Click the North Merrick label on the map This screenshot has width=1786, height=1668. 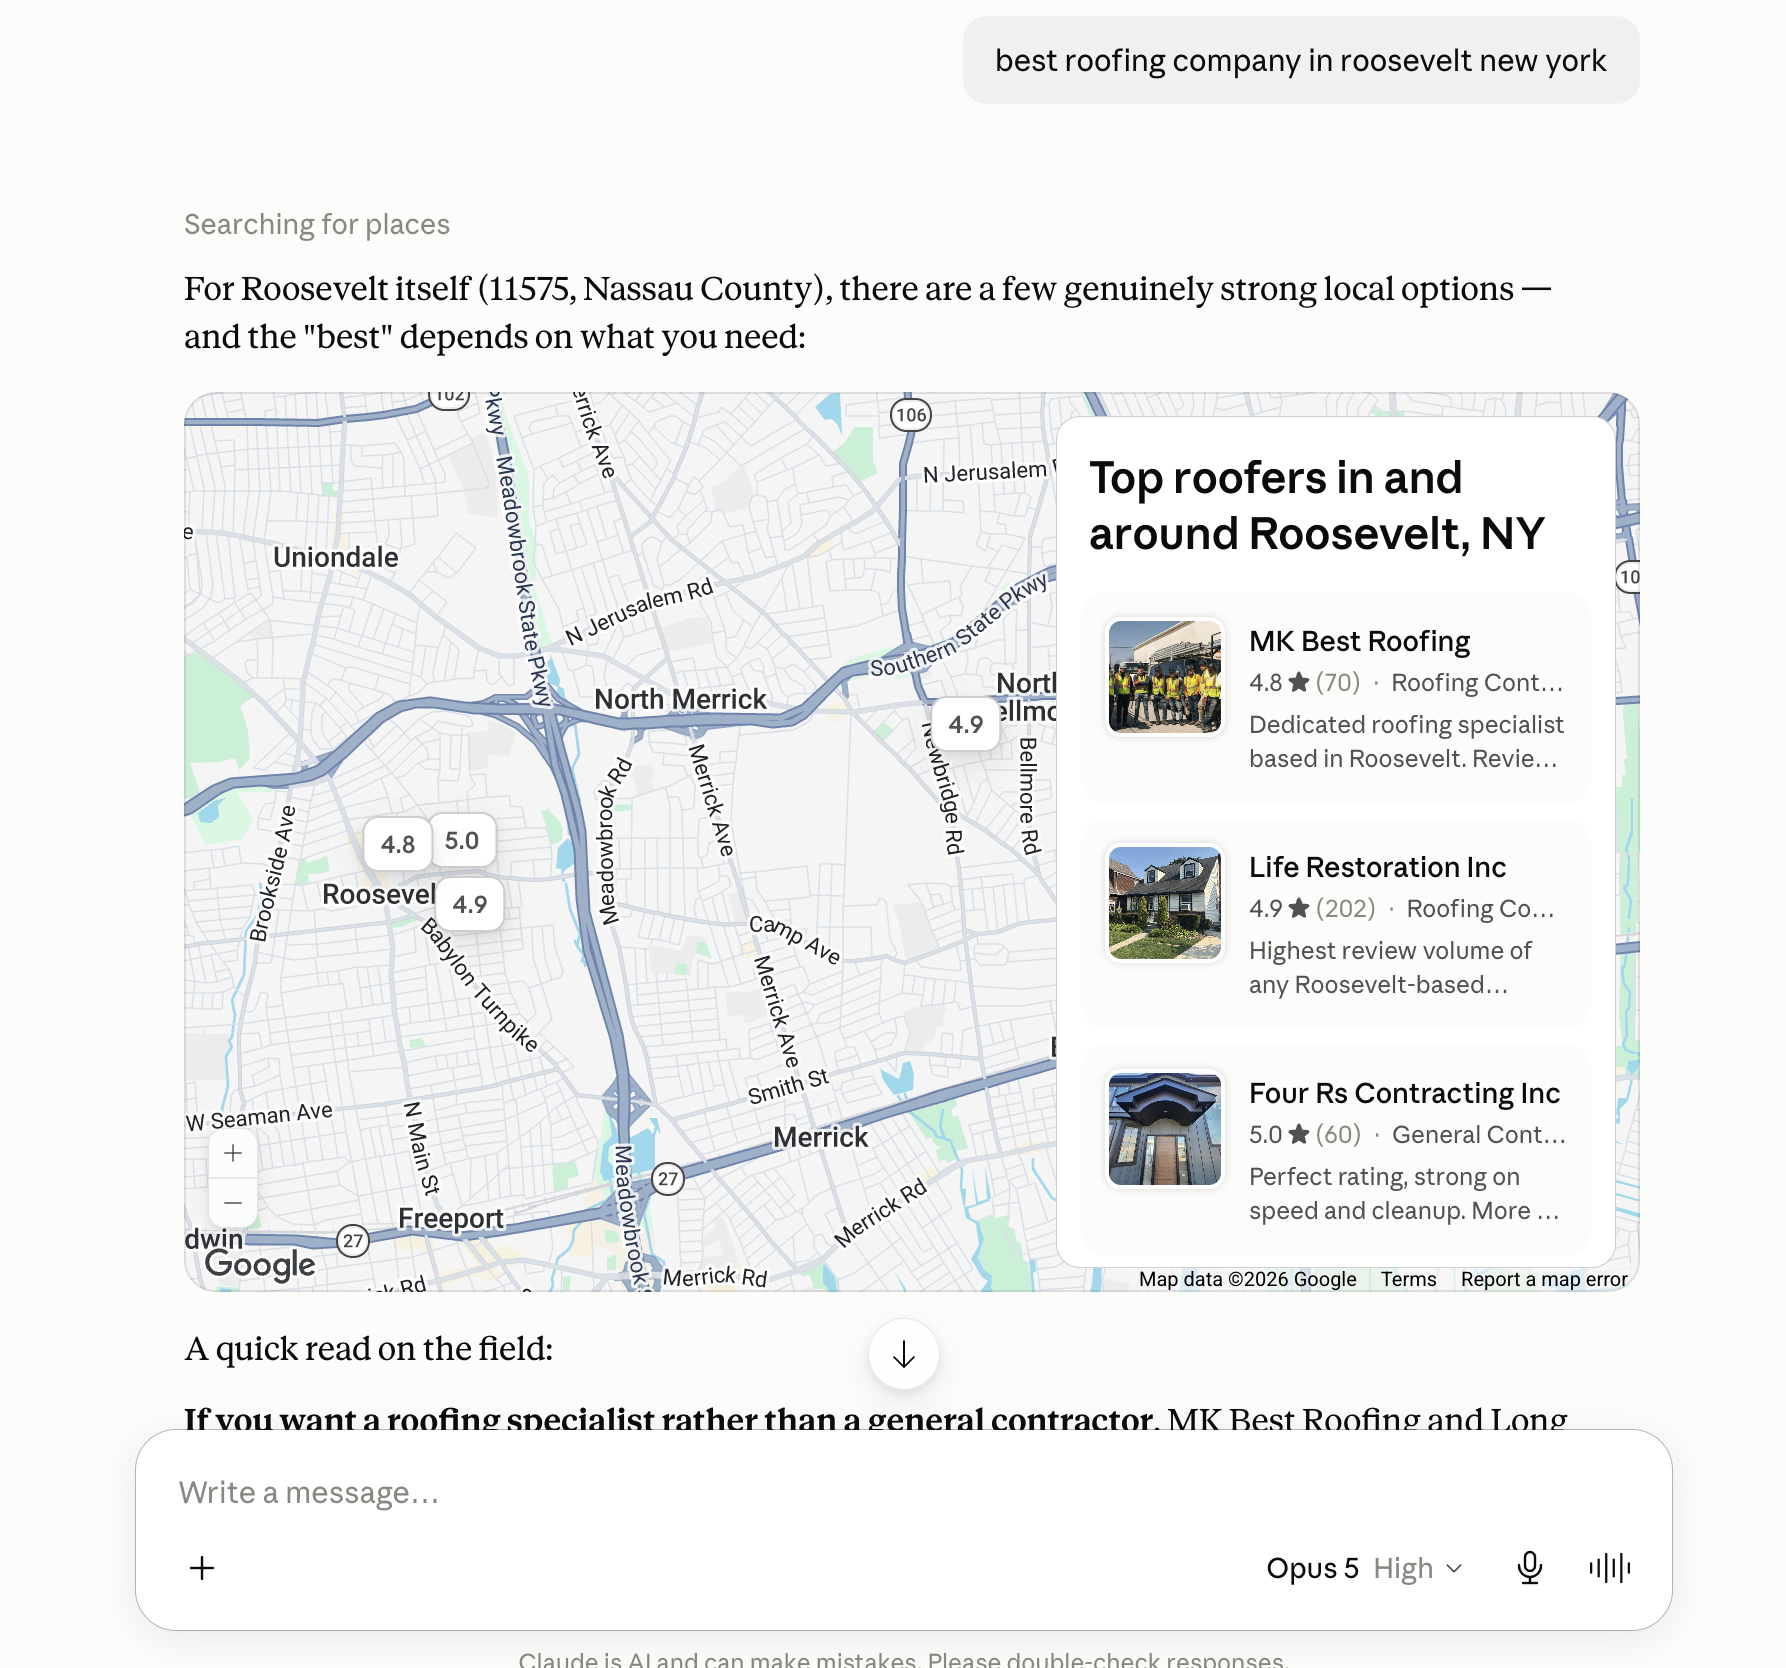pyautogui.click(x=680, y=699)
